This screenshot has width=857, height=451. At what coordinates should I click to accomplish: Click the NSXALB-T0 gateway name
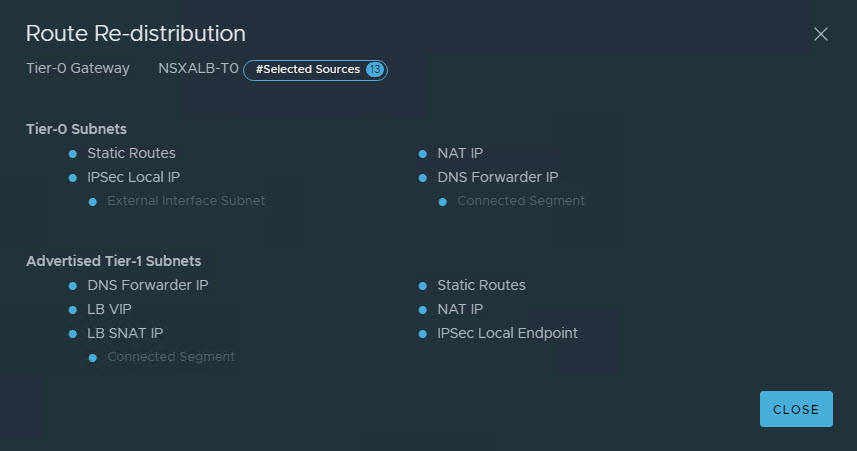pyautogui.click(x=198, y=69)
